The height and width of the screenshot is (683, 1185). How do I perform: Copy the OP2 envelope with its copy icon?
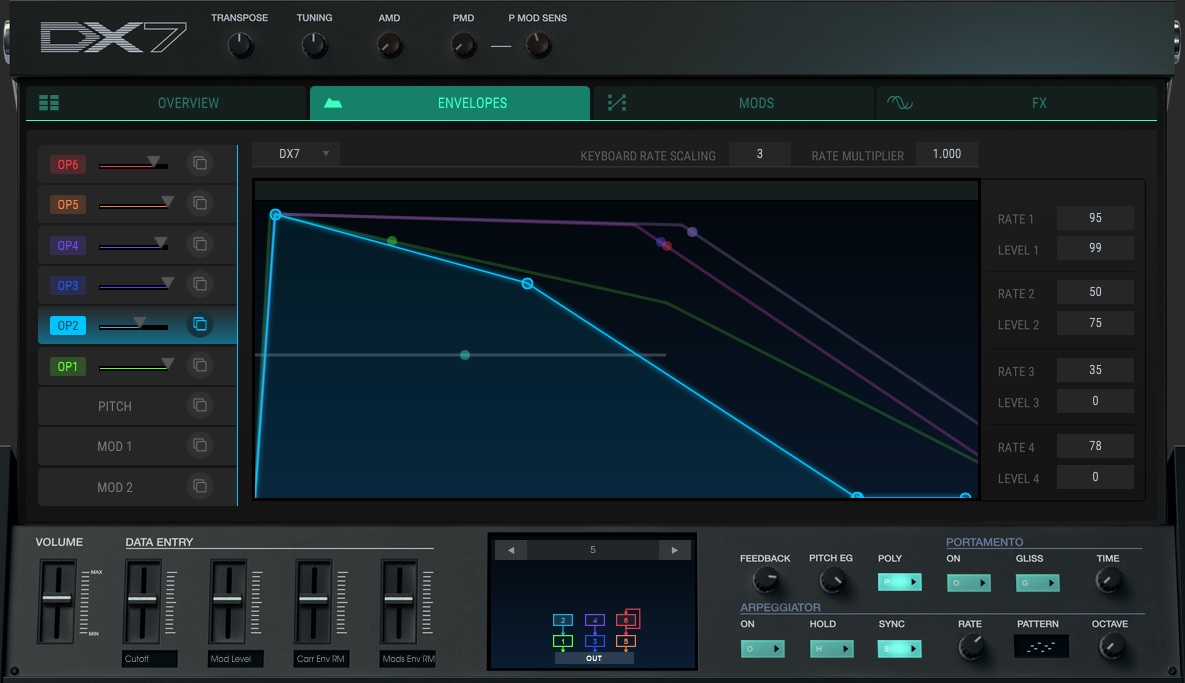[200, 324]
